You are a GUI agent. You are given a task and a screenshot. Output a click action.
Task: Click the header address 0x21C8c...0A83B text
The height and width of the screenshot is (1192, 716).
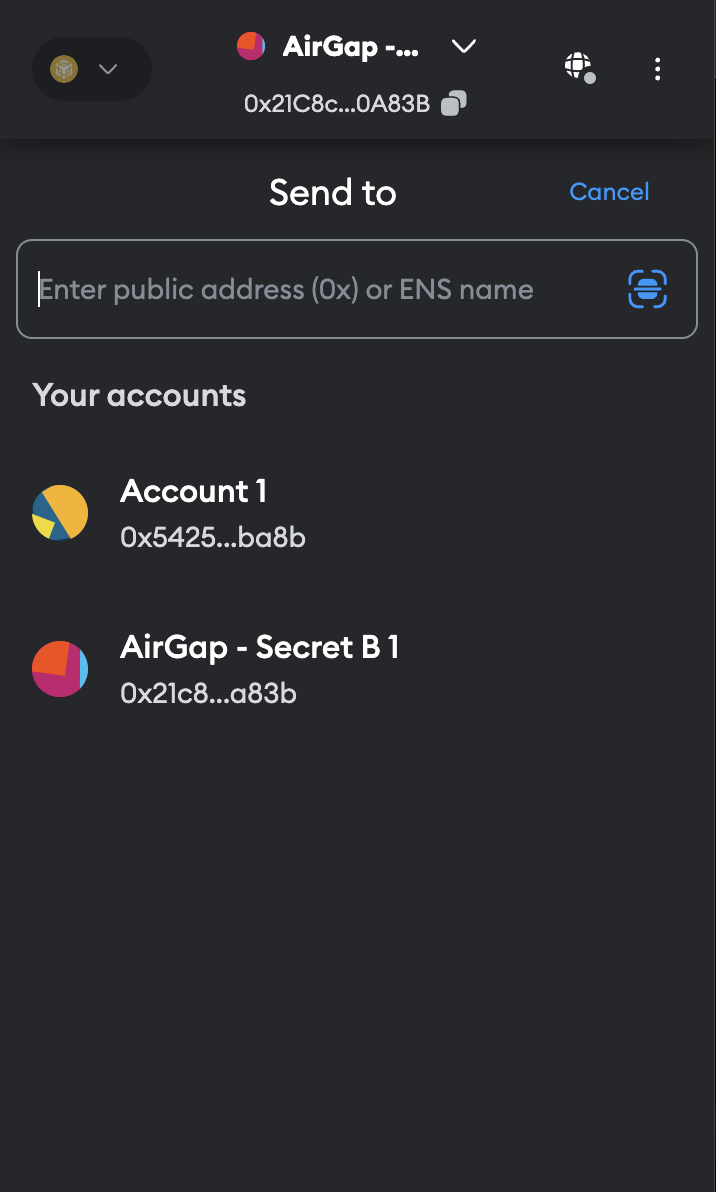pos(337,103)
